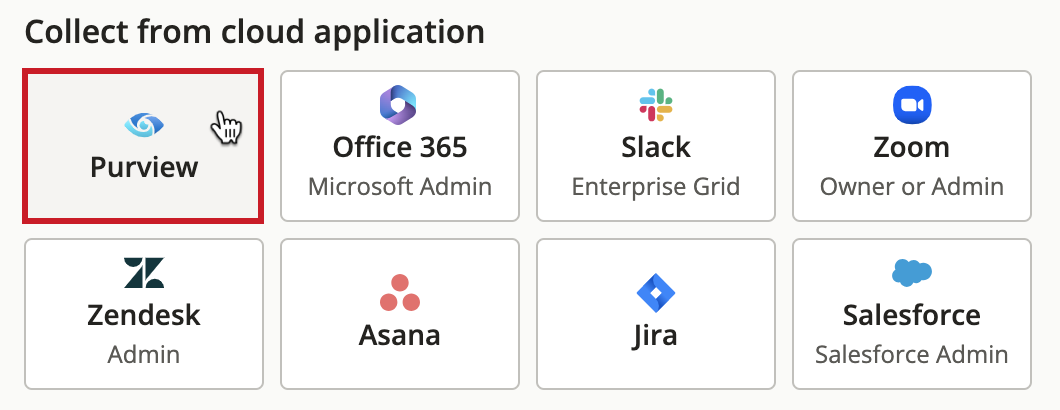Click the Office 365 hexagon logo
The image size is (1060, 410).
pos(399,106)
